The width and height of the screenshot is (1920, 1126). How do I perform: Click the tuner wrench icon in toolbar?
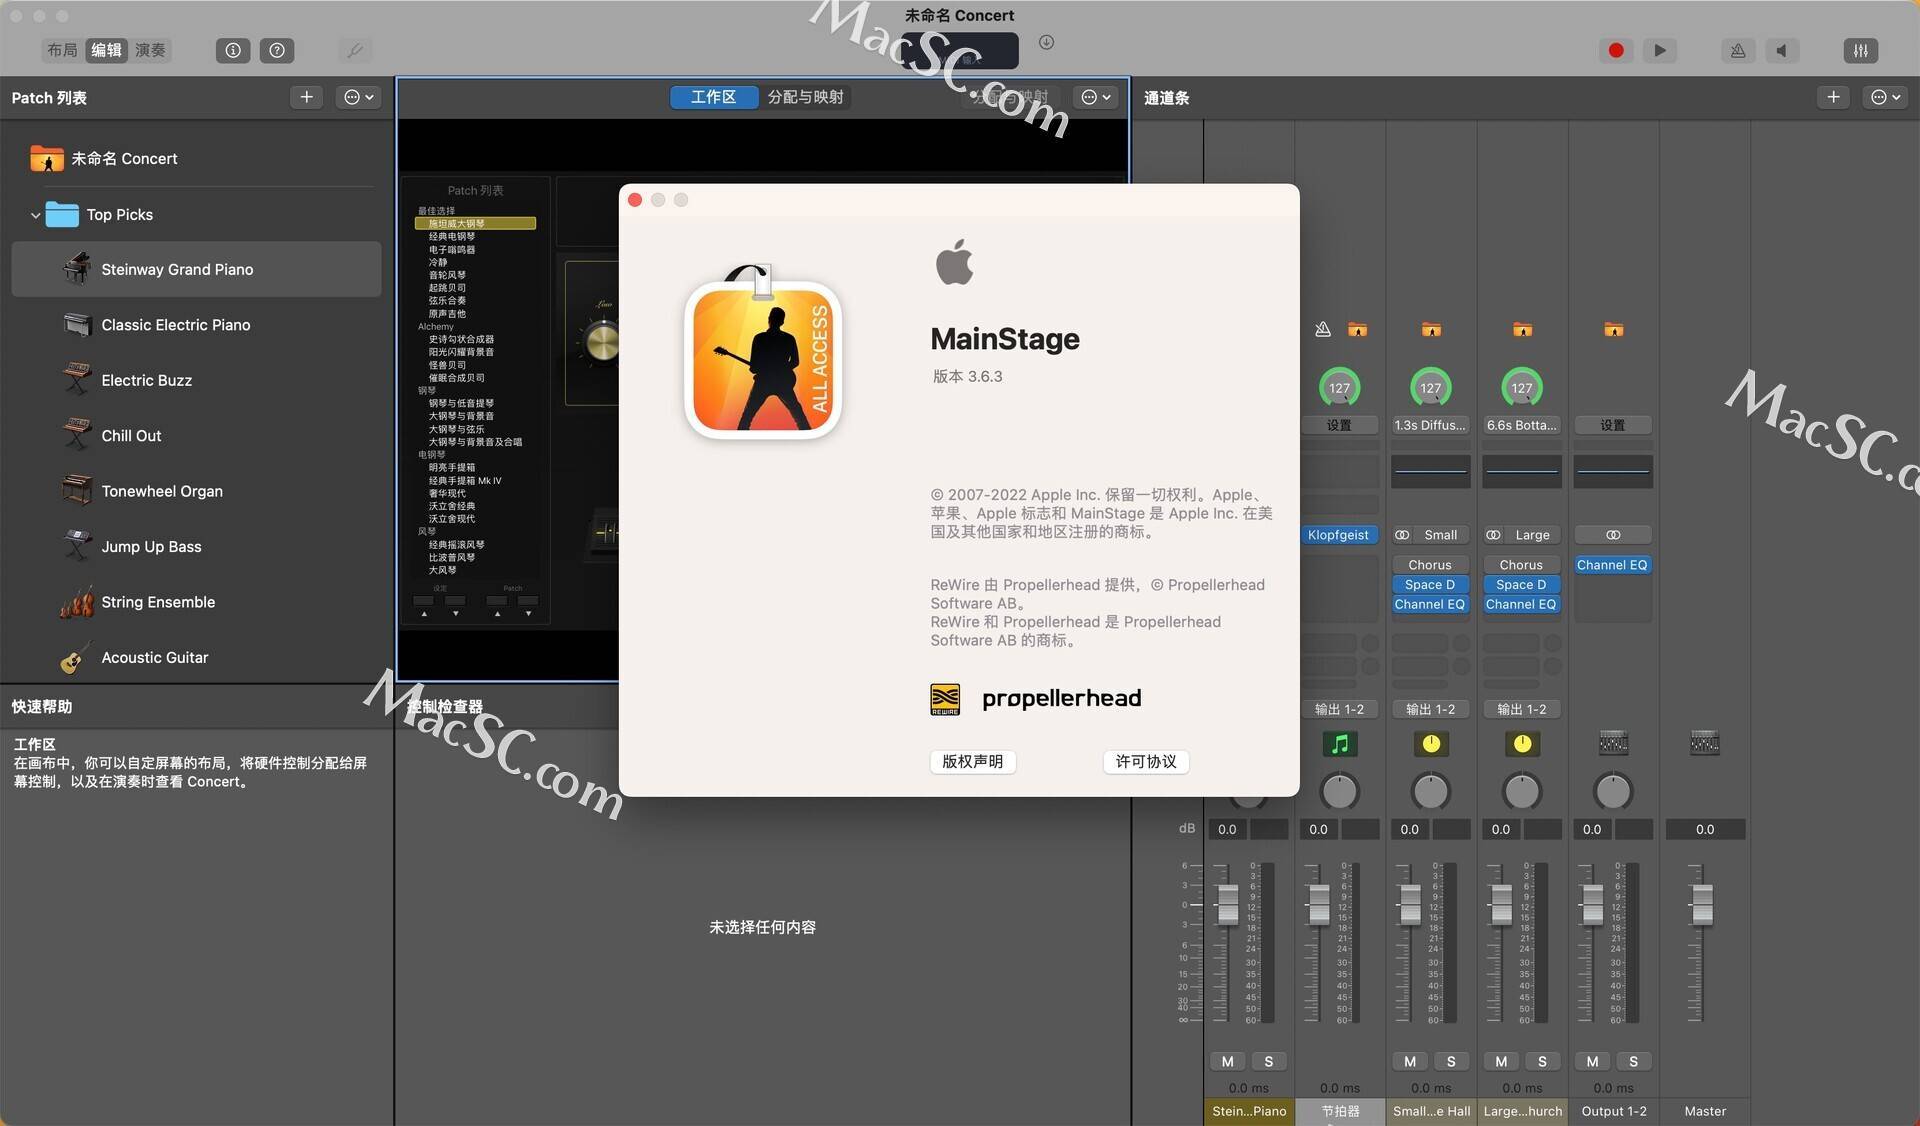click(x=354, y=50)
